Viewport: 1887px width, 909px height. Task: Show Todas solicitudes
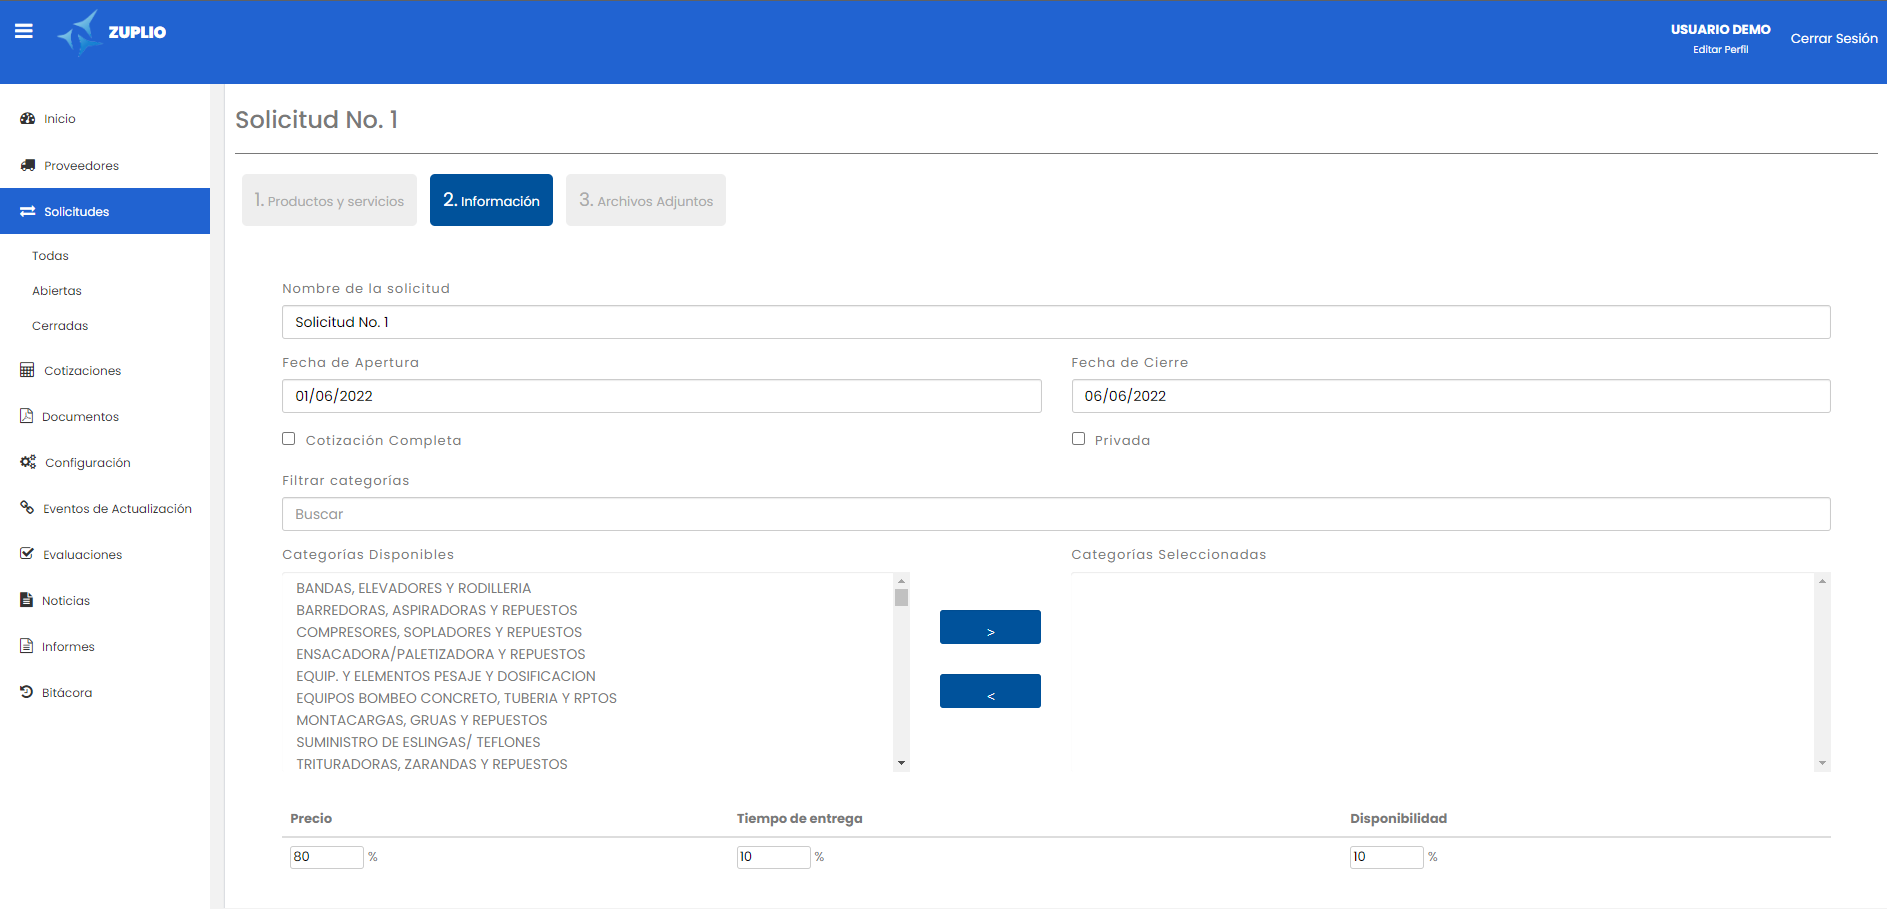point(50,256)
